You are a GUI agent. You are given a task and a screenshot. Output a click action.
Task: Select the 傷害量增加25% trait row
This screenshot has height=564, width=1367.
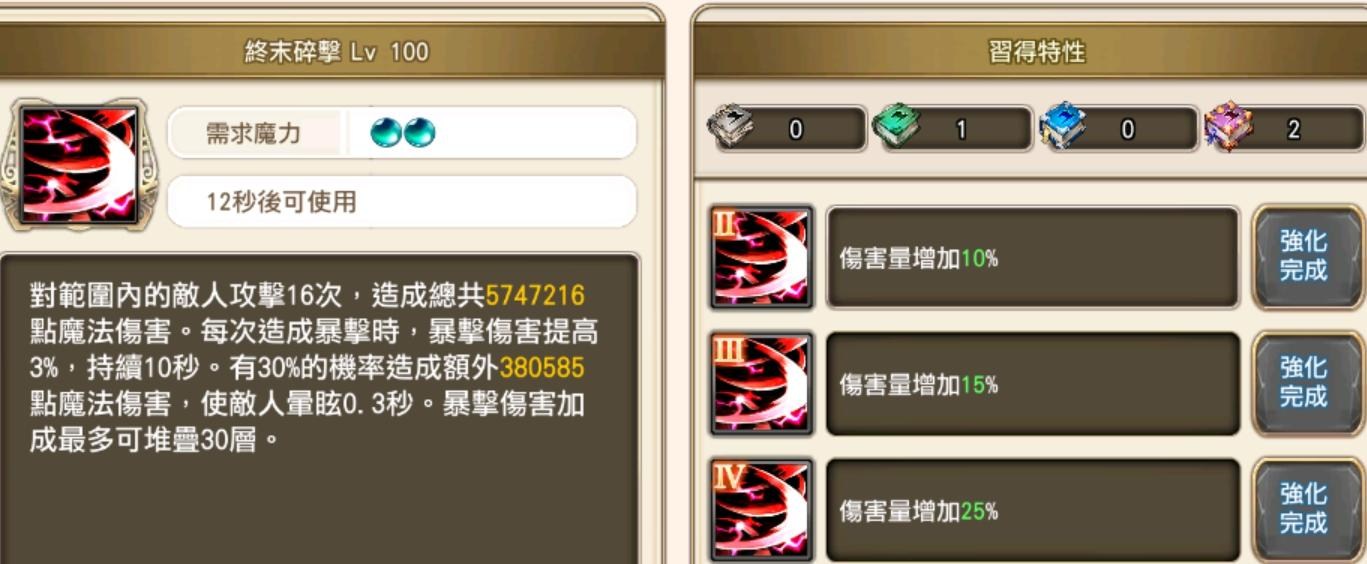coord(1033,510)
